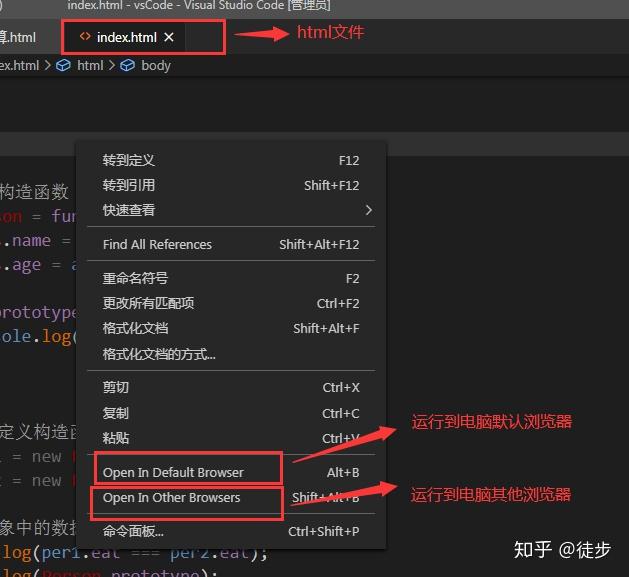Click the log call after ole.

pos(56,337)
